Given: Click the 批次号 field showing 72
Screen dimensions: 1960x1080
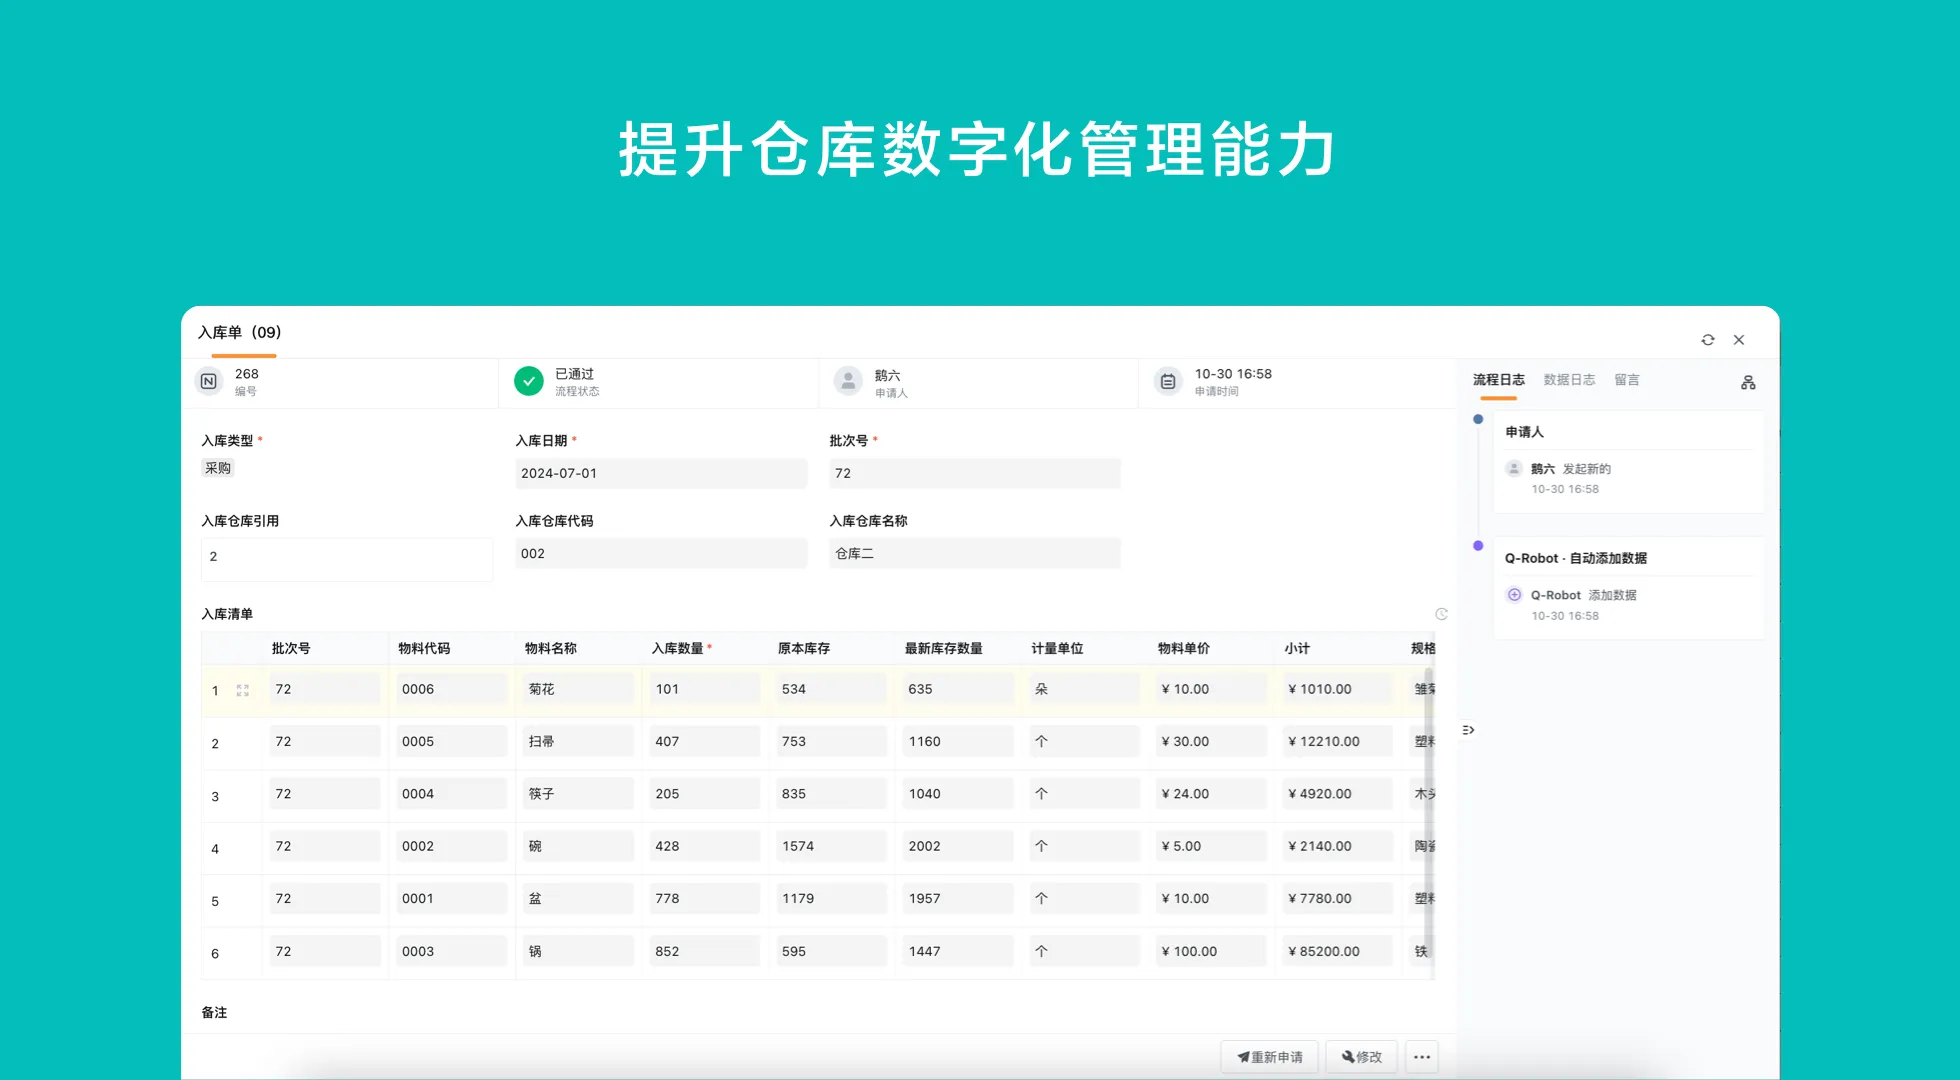Looking at the screenshot, I should [x=974, y=473].
